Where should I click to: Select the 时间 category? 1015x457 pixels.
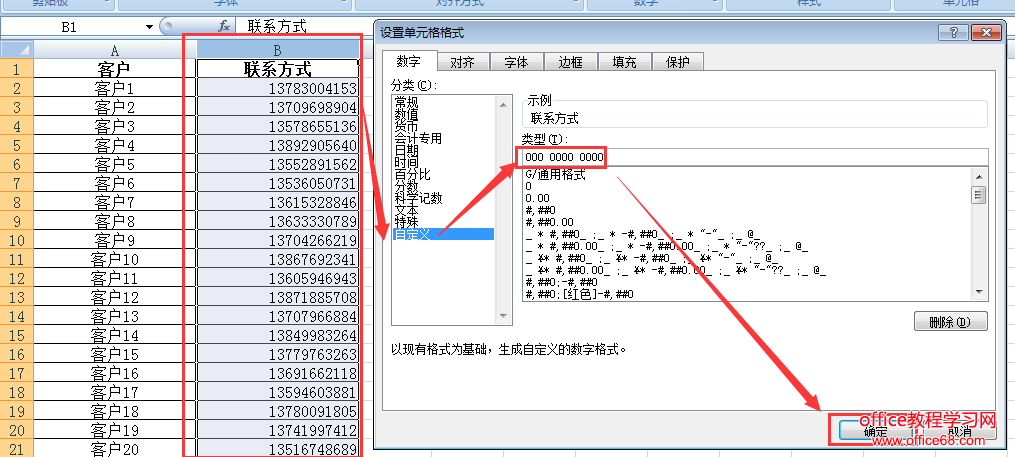(x=407, y=162)
